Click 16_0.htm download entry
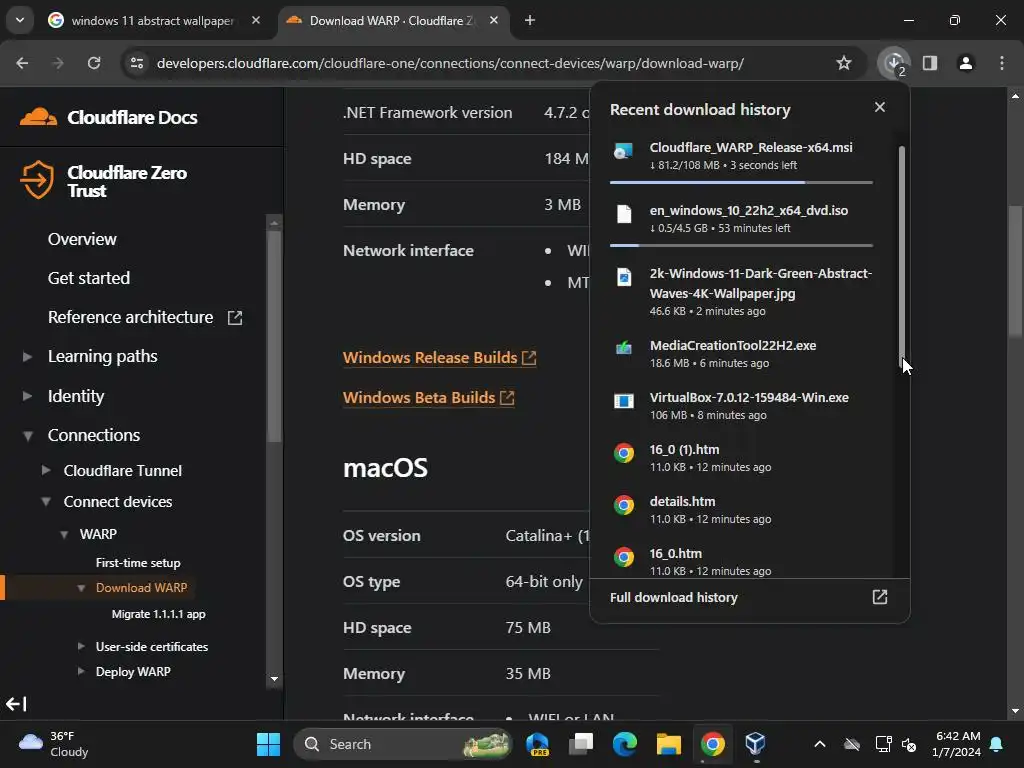This screenshot has width=1024, height=768. click(741, 561)
